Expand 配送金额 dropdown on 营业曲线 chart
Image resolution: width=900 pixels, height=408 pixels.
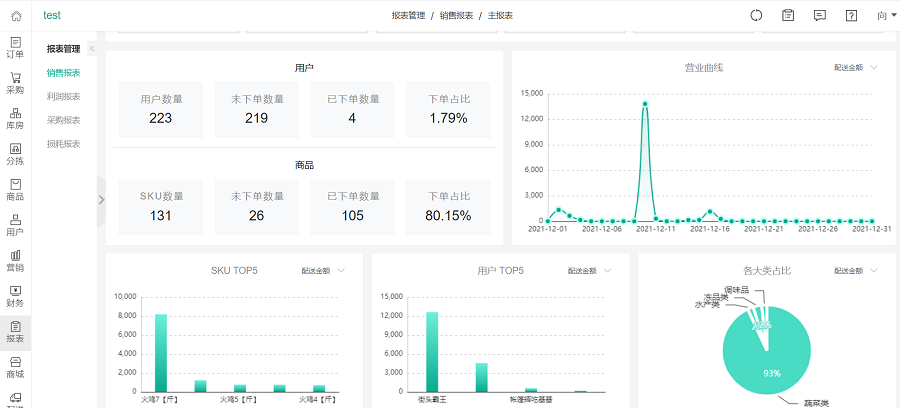coord(855,67)
